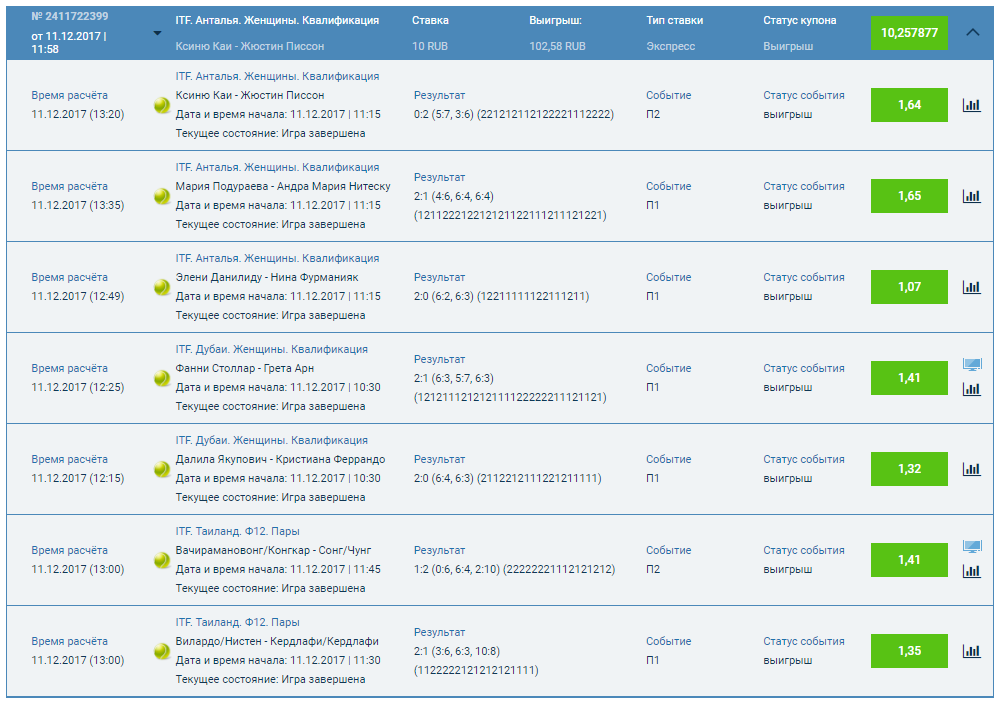Screen dimensions: 999x705
Task: Click odds 1,65 for Мария Подураева match
Action: (x=909, y=196)
